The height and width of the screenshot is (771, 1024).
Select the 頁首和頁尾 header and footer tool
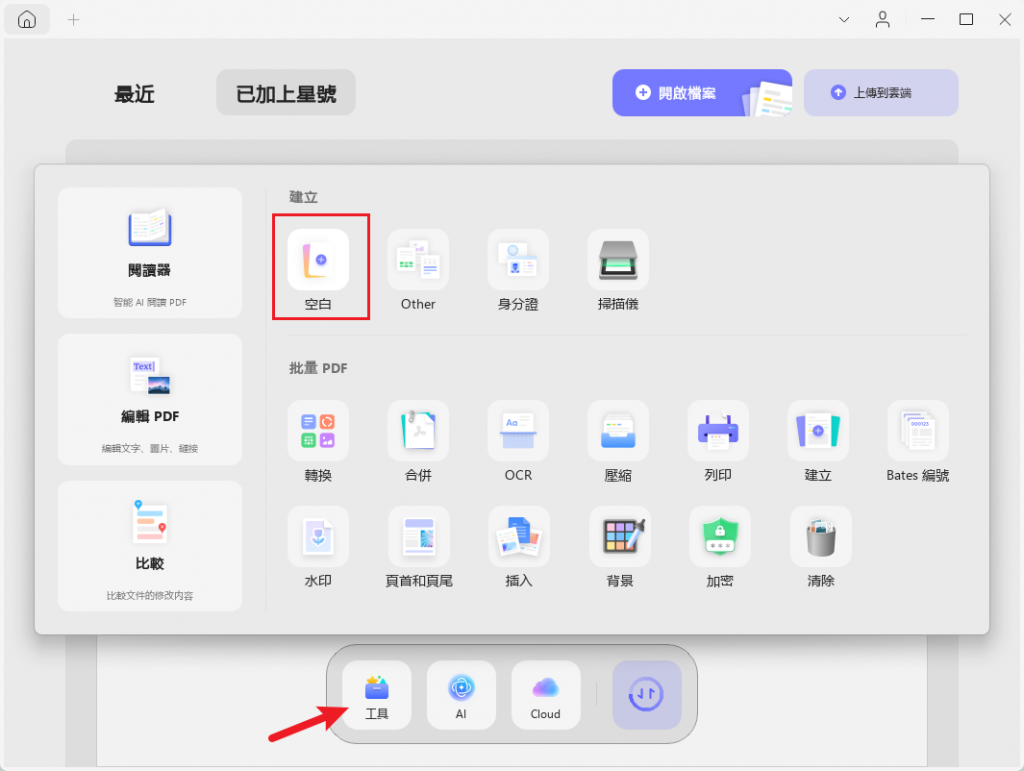point(418,537)
